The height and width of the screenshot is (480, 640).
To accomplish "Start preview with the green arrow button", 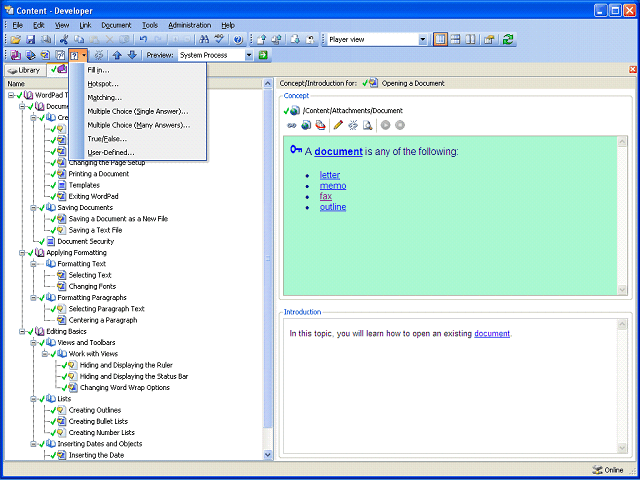I will [x=263, y=55].
